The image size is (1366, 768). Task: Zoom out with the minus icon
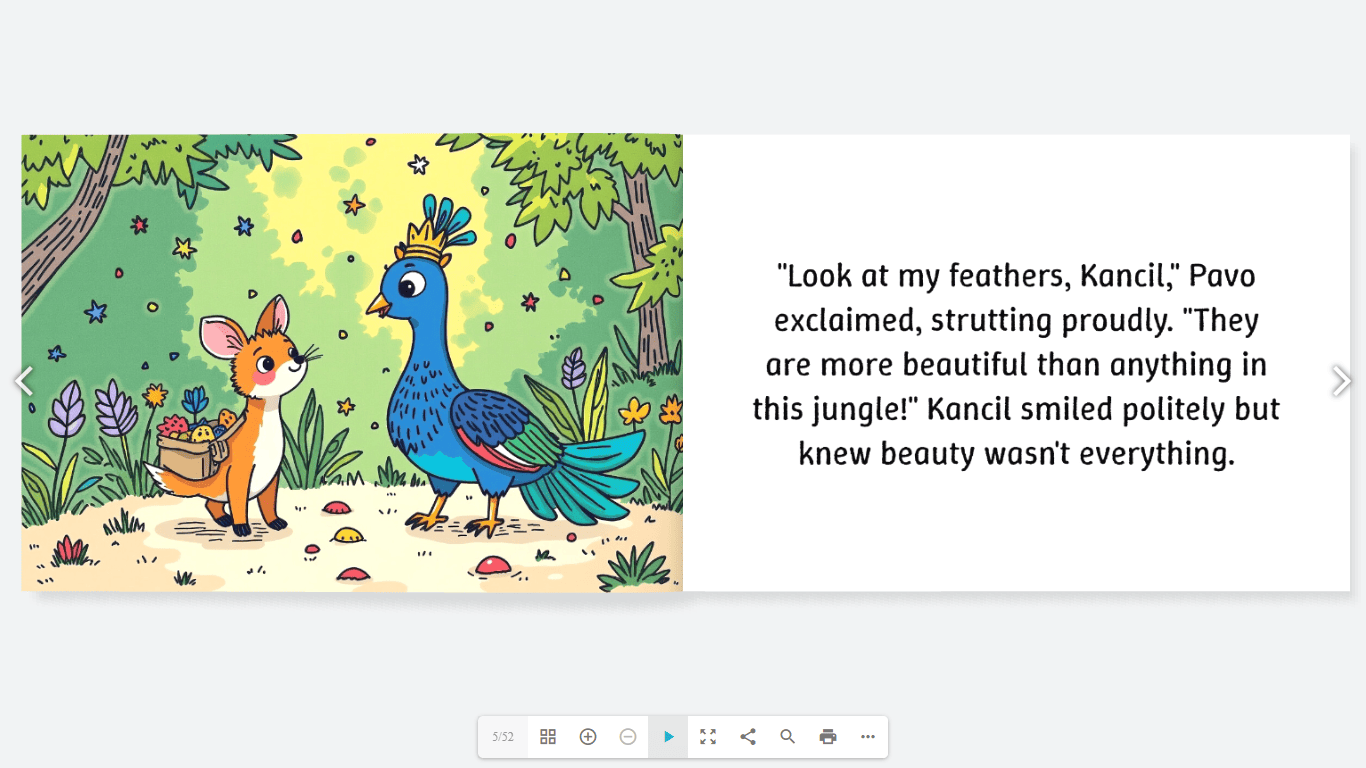pos(628,737)
